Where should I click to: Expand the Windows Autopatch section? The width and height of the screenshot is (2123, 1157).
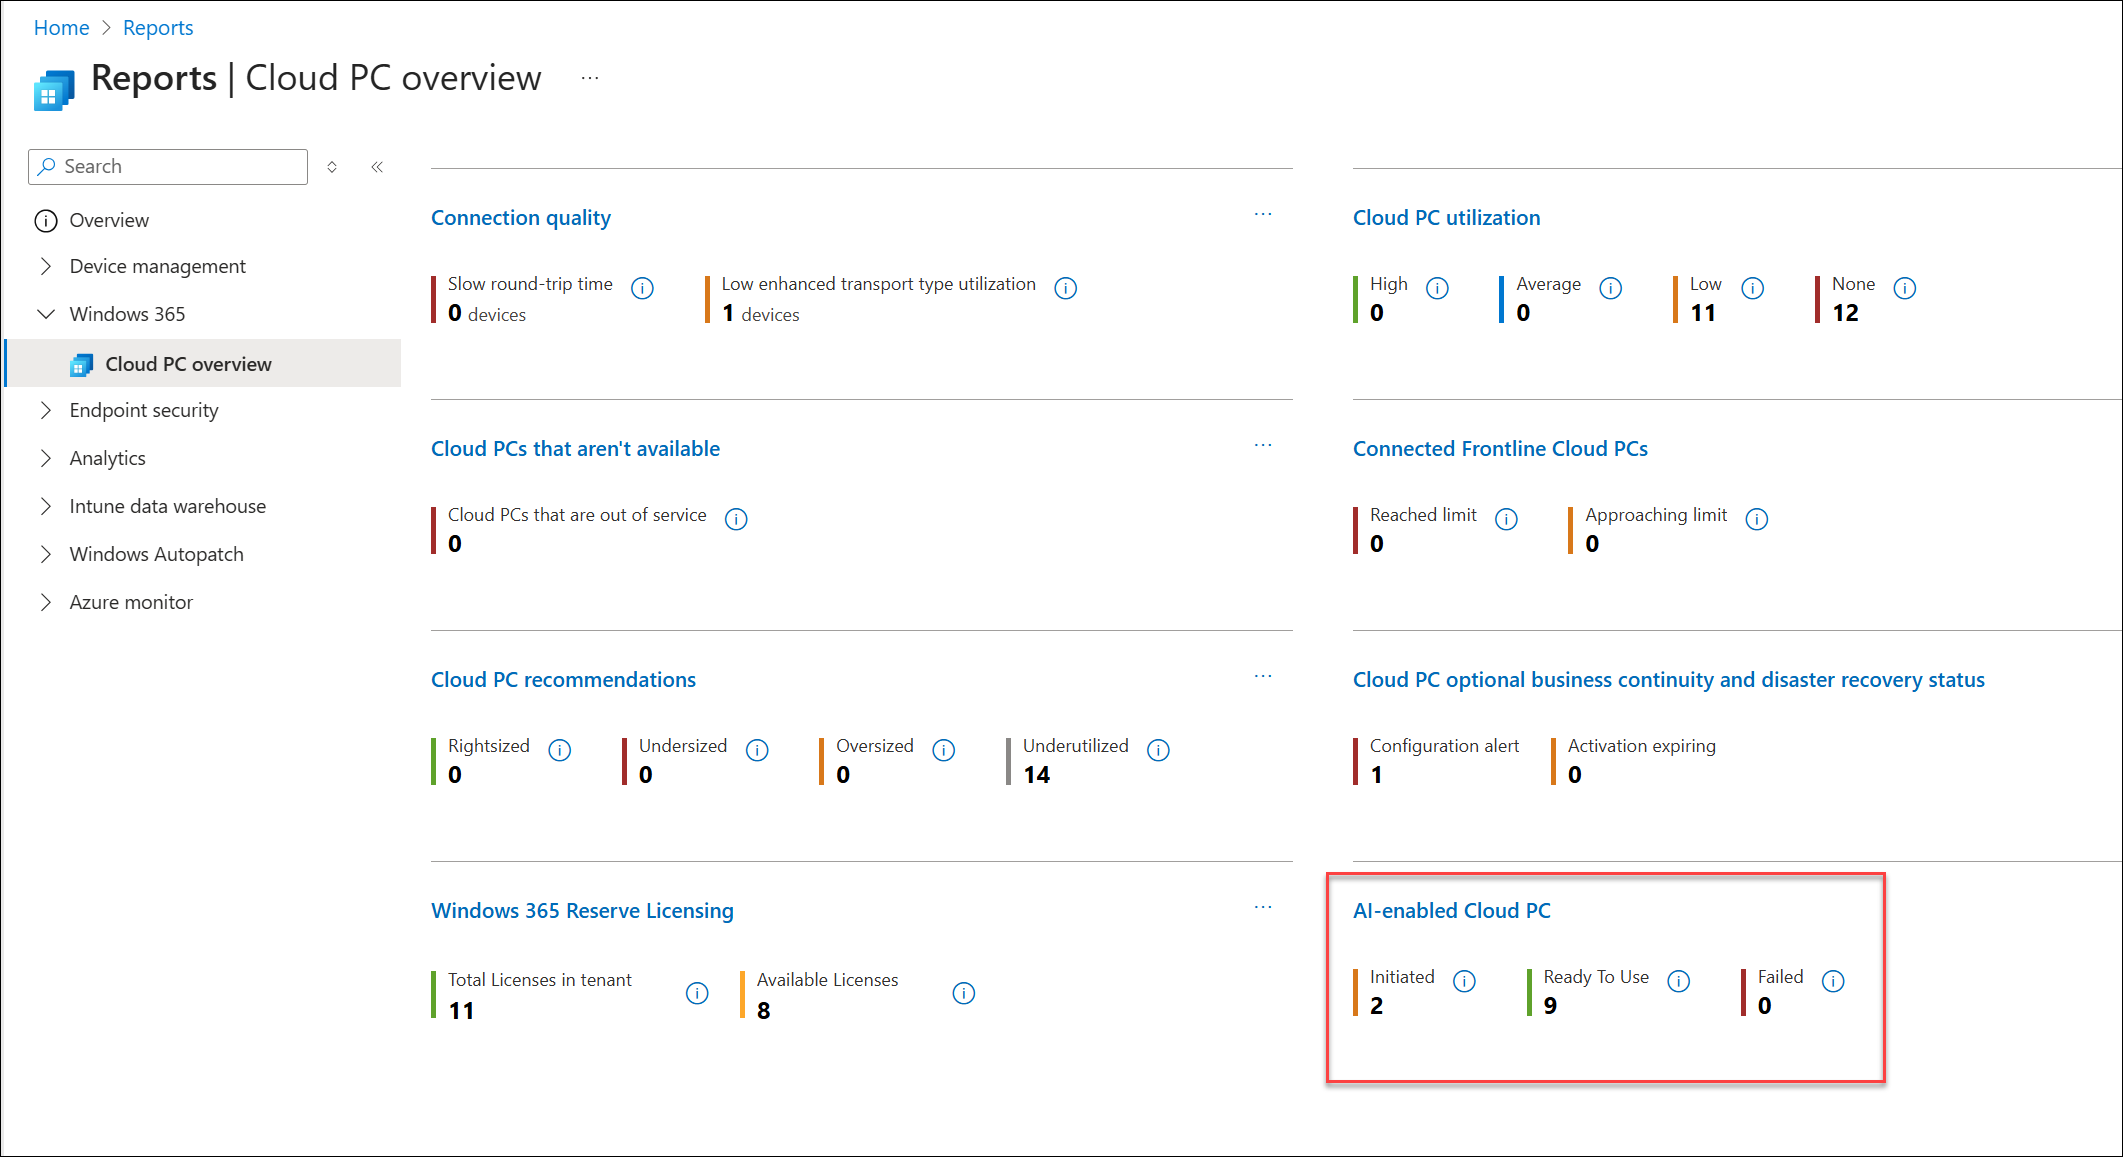46,554
